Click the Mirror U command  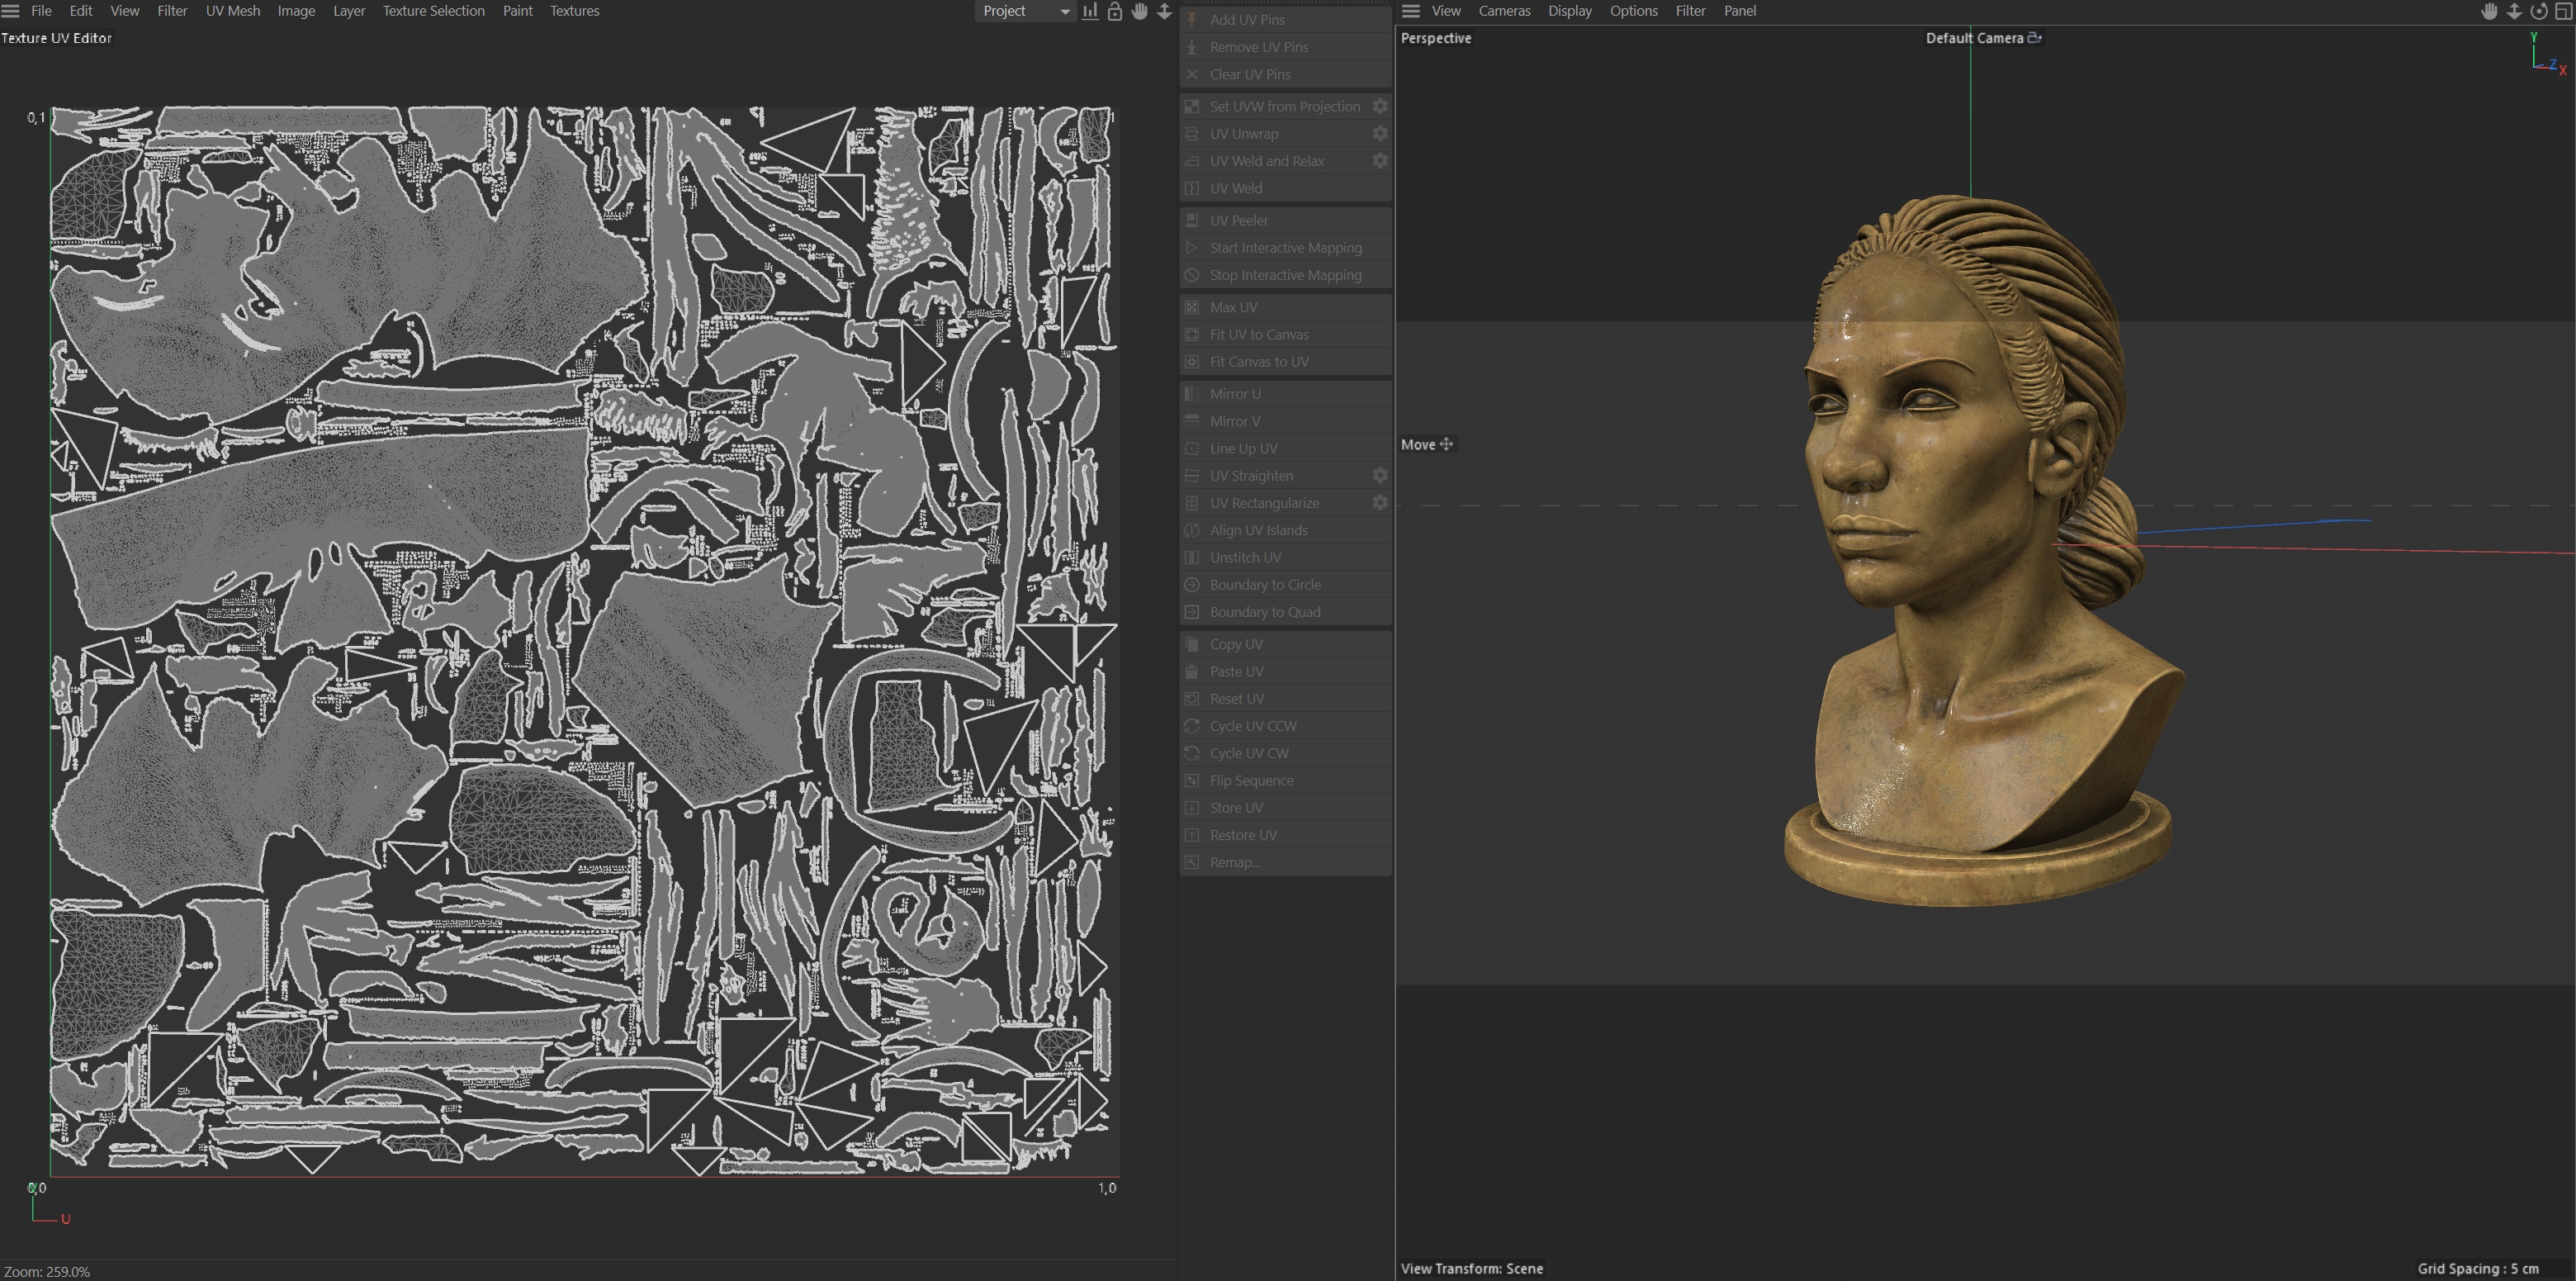(x=1234, y=394)
